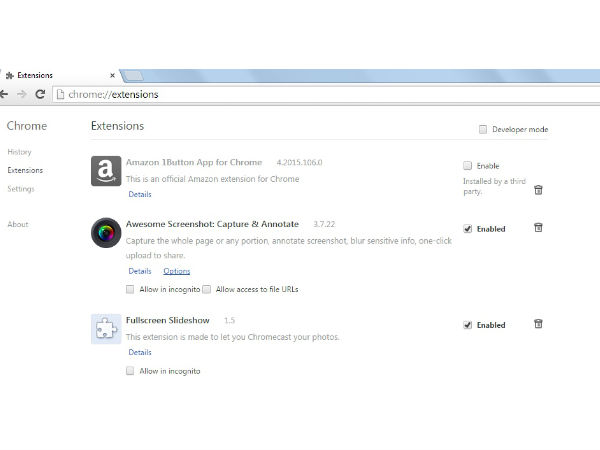Allow Fullscreen Slideshow in incognito
The height and width of the screenshot is (450, 600).
point(131,370)
